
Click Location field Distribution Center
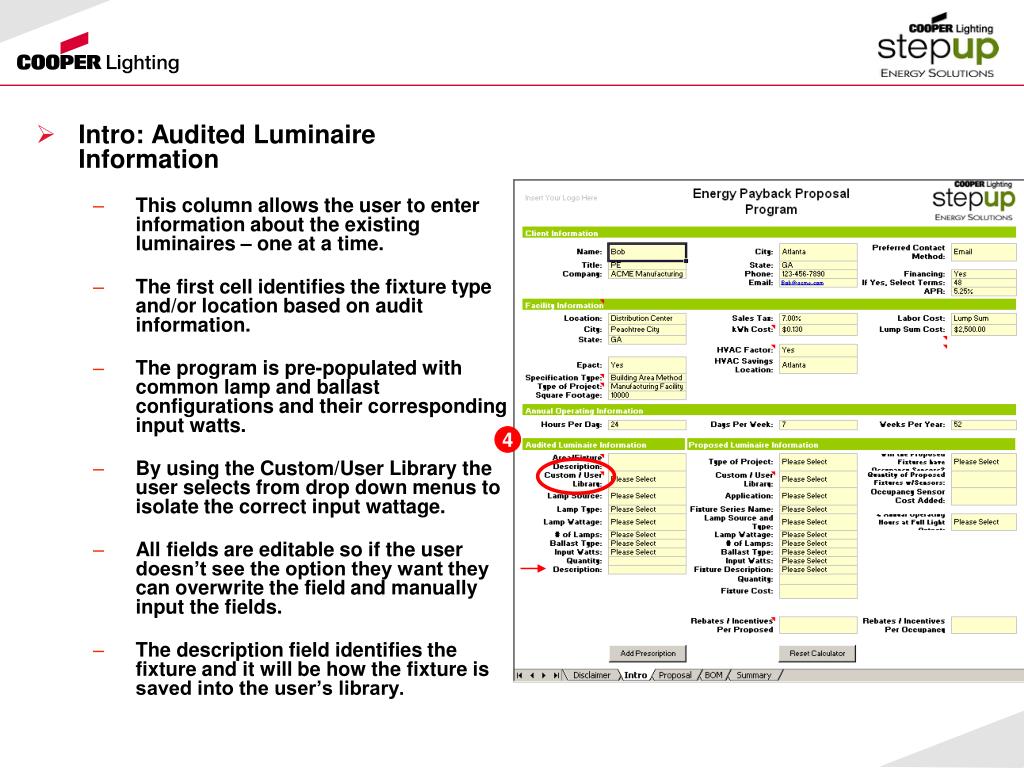tap(647, 319)
